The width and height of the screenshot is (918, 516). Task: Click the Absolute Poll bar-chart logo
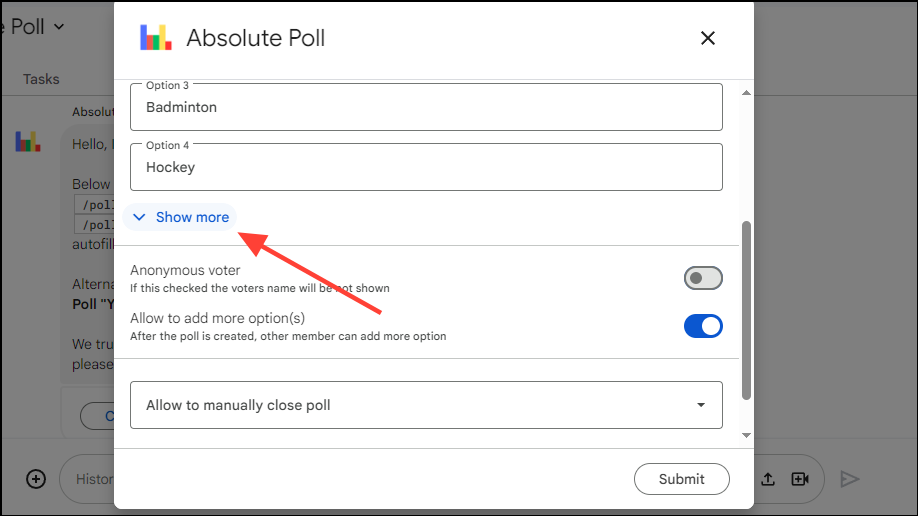[x=155, y=38]
